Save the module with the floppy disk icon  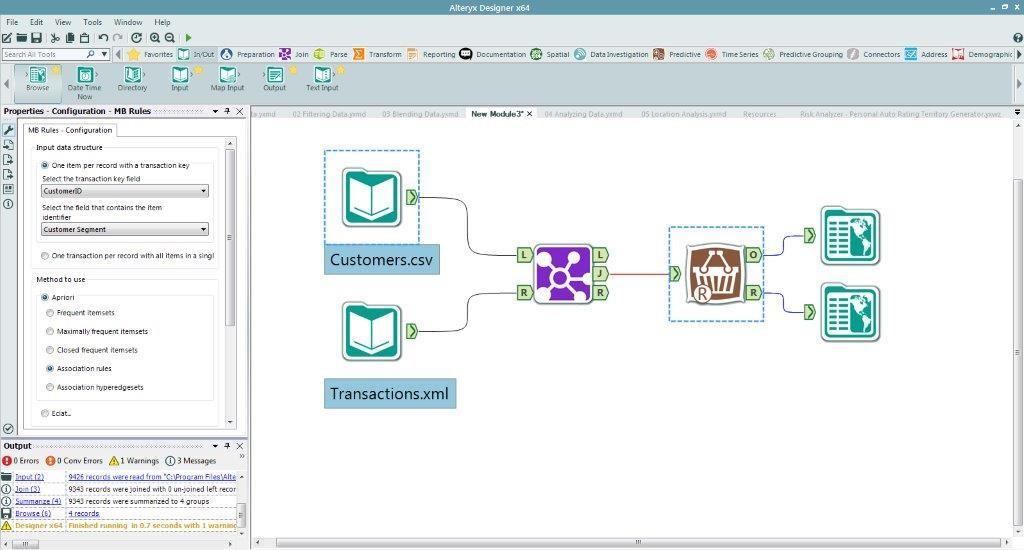coord(36,38)
